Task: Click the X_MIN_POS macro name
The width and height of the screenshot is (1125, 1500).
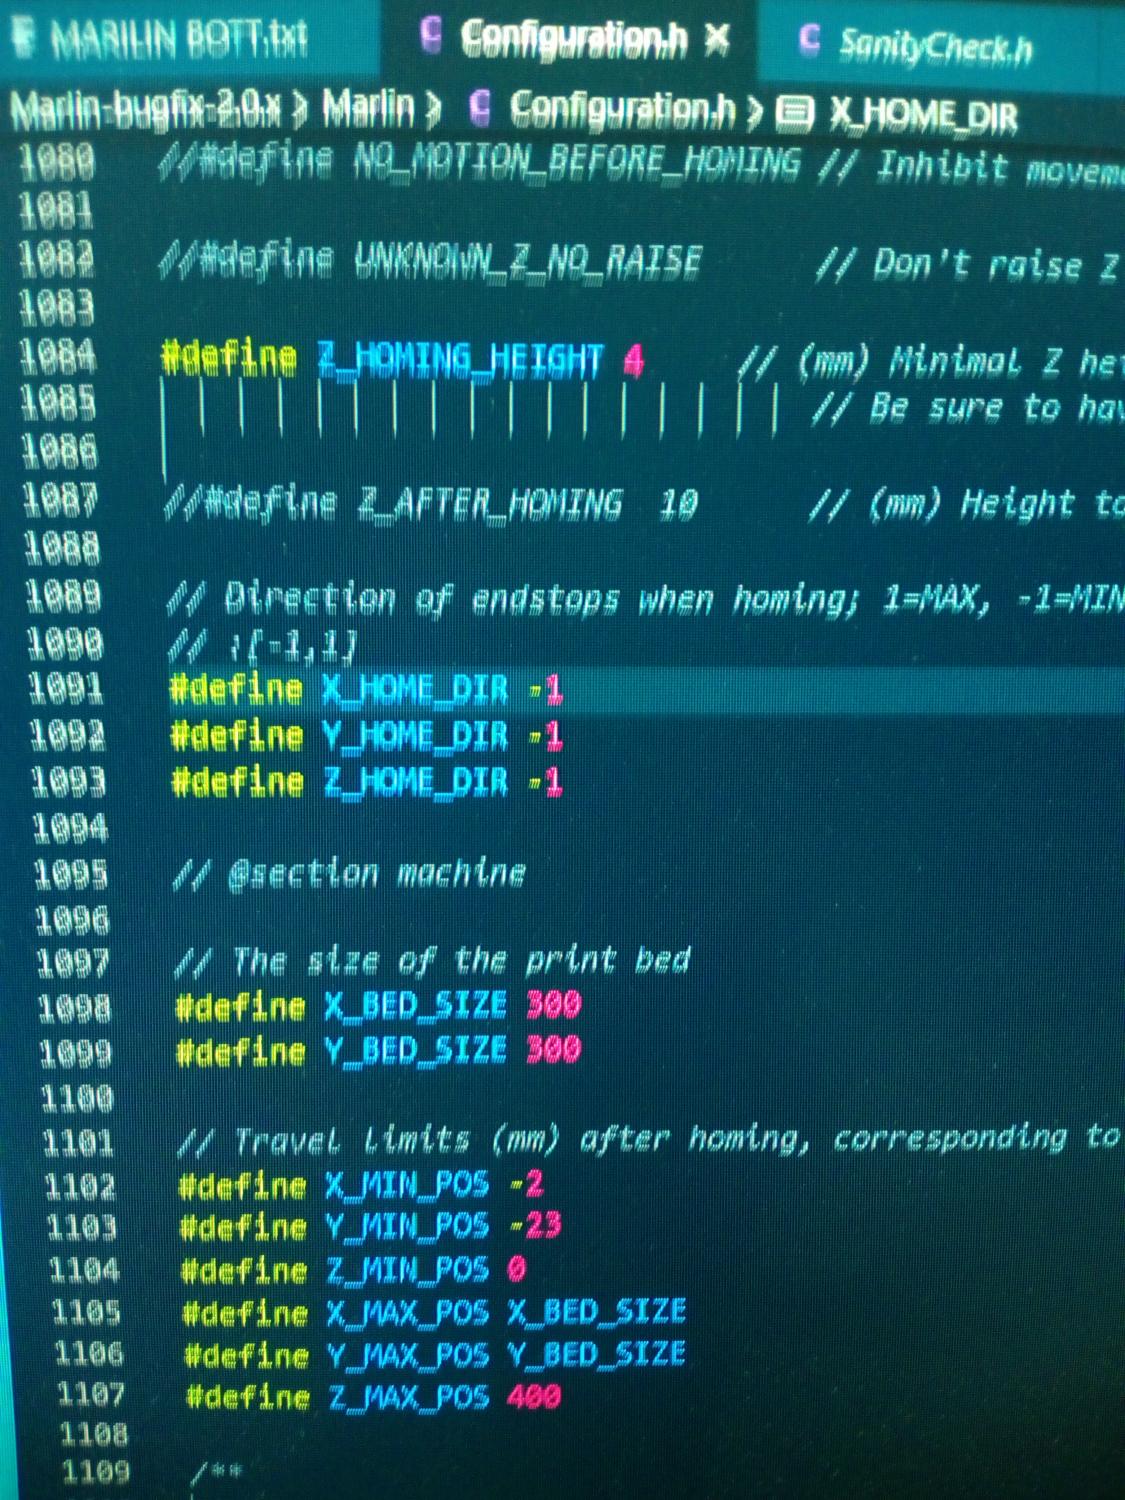Action: point(408,1185)
